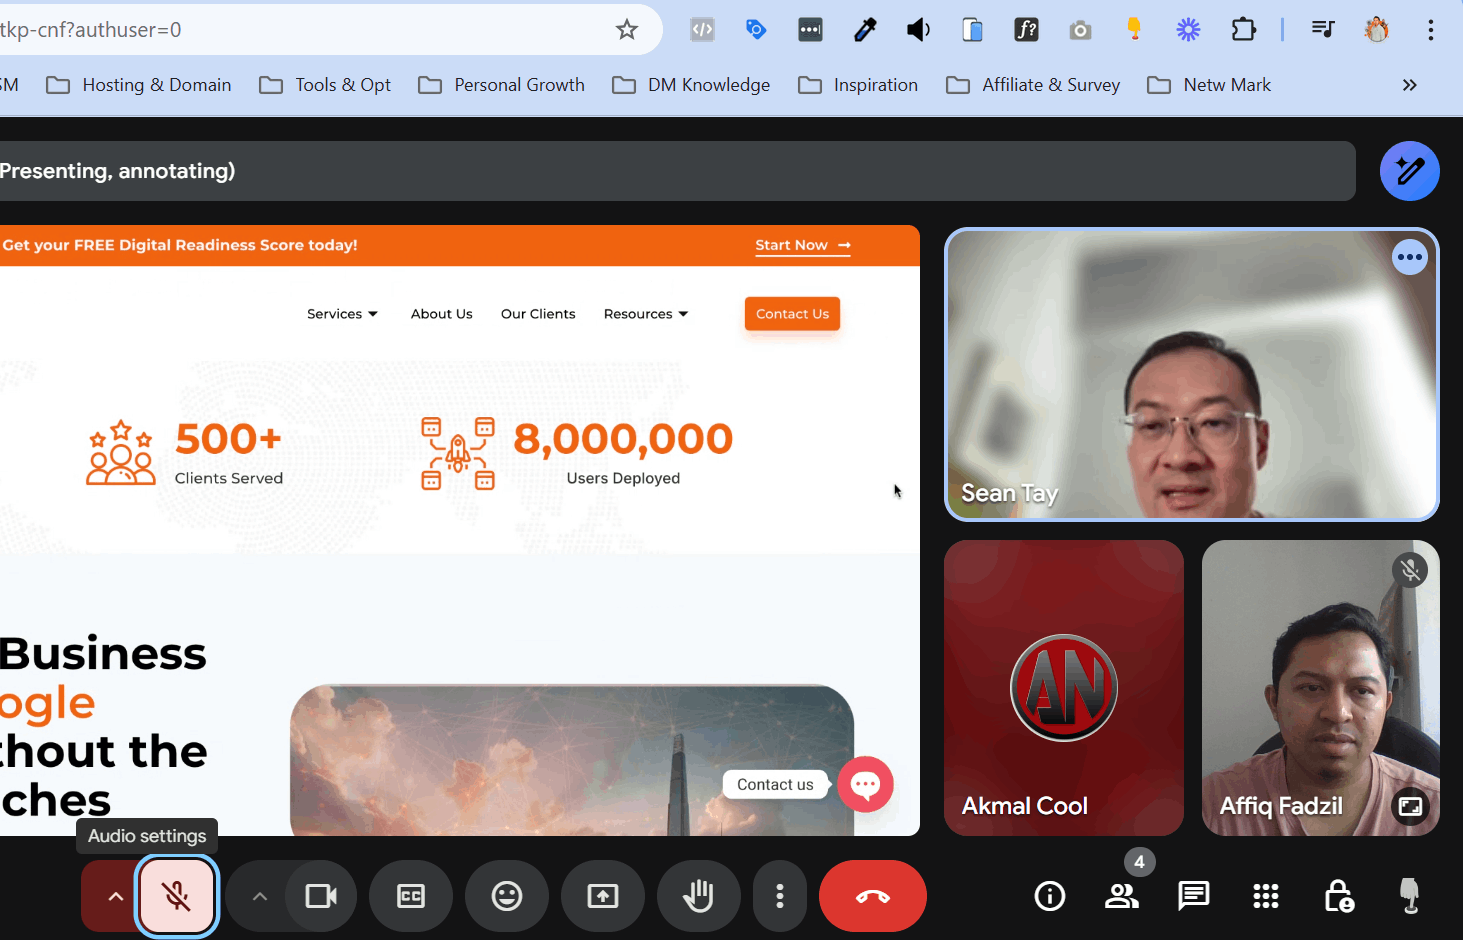
Task: Open the Affiliate & Survey bookmark folder
Action: pos(1033,85)
